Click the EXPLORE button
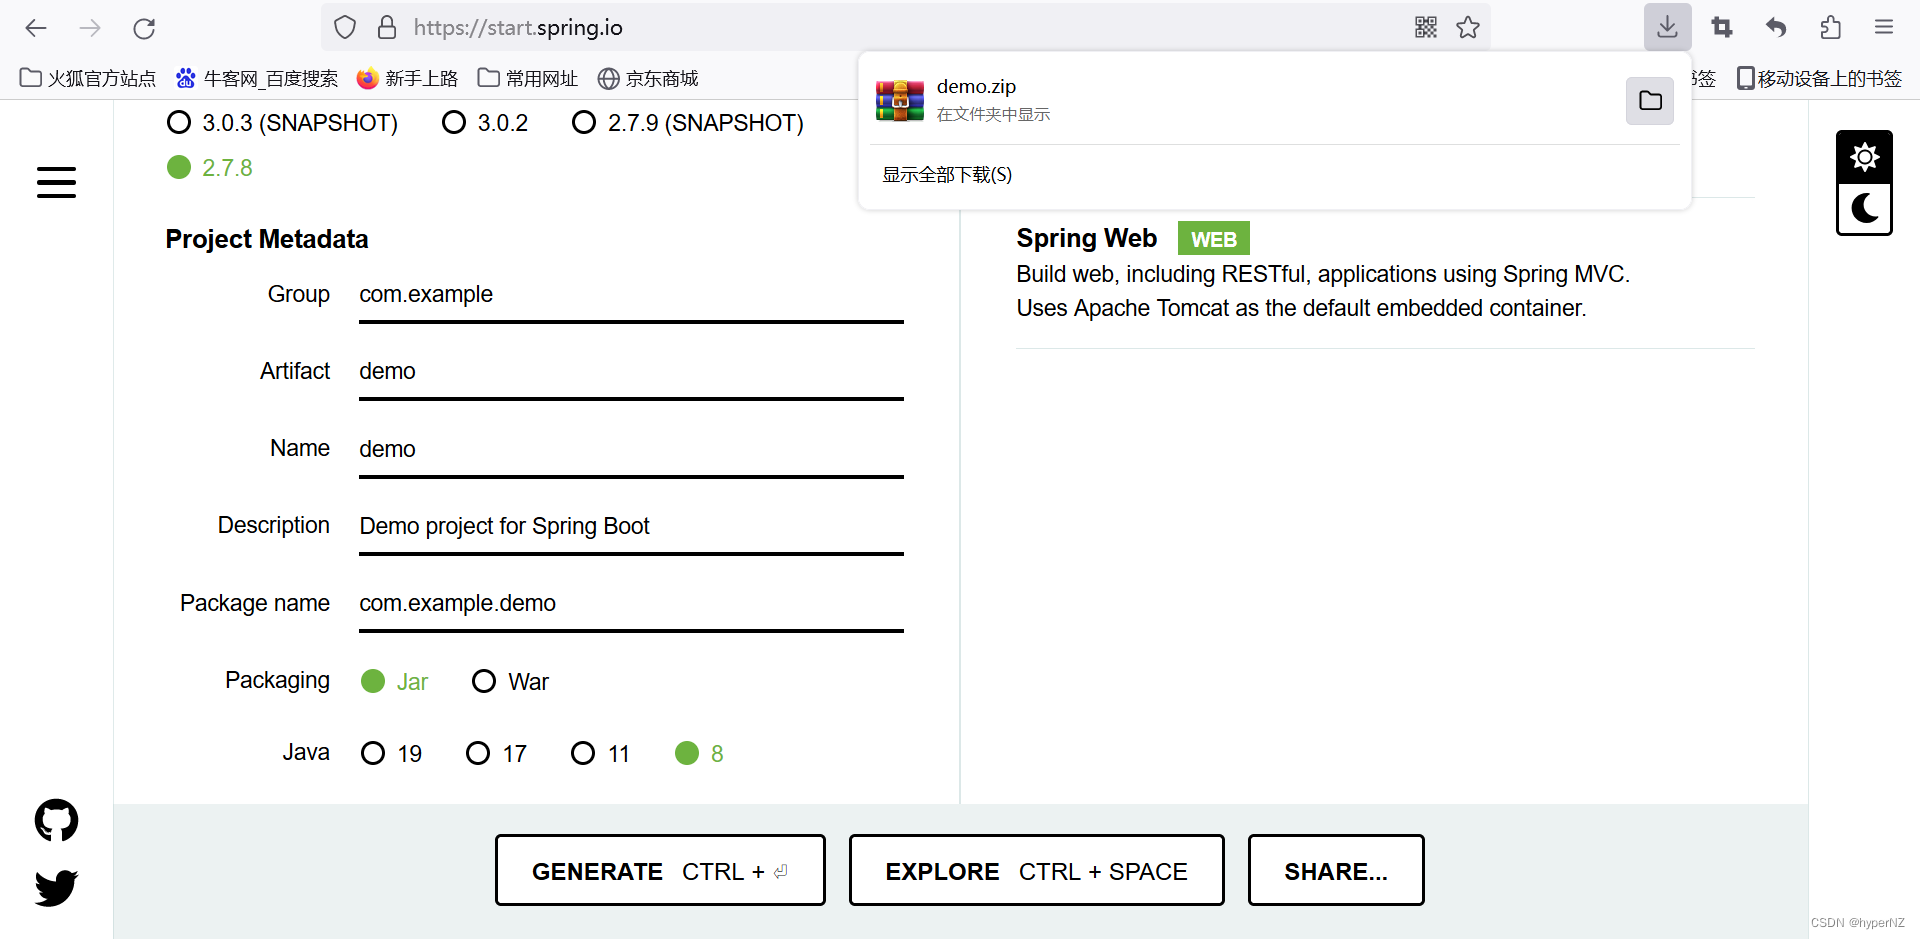Screen dimensions: 1920x939 pos(1036,870)
